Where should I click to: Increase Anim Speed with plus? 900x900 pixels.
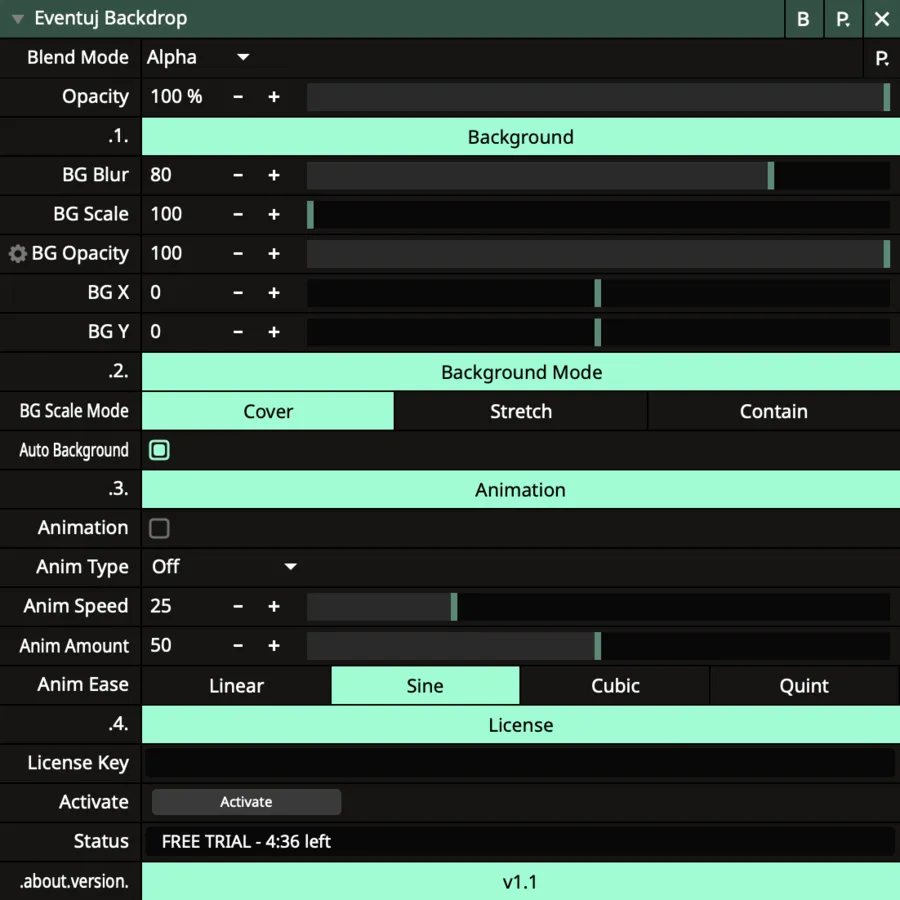point(274,606)
